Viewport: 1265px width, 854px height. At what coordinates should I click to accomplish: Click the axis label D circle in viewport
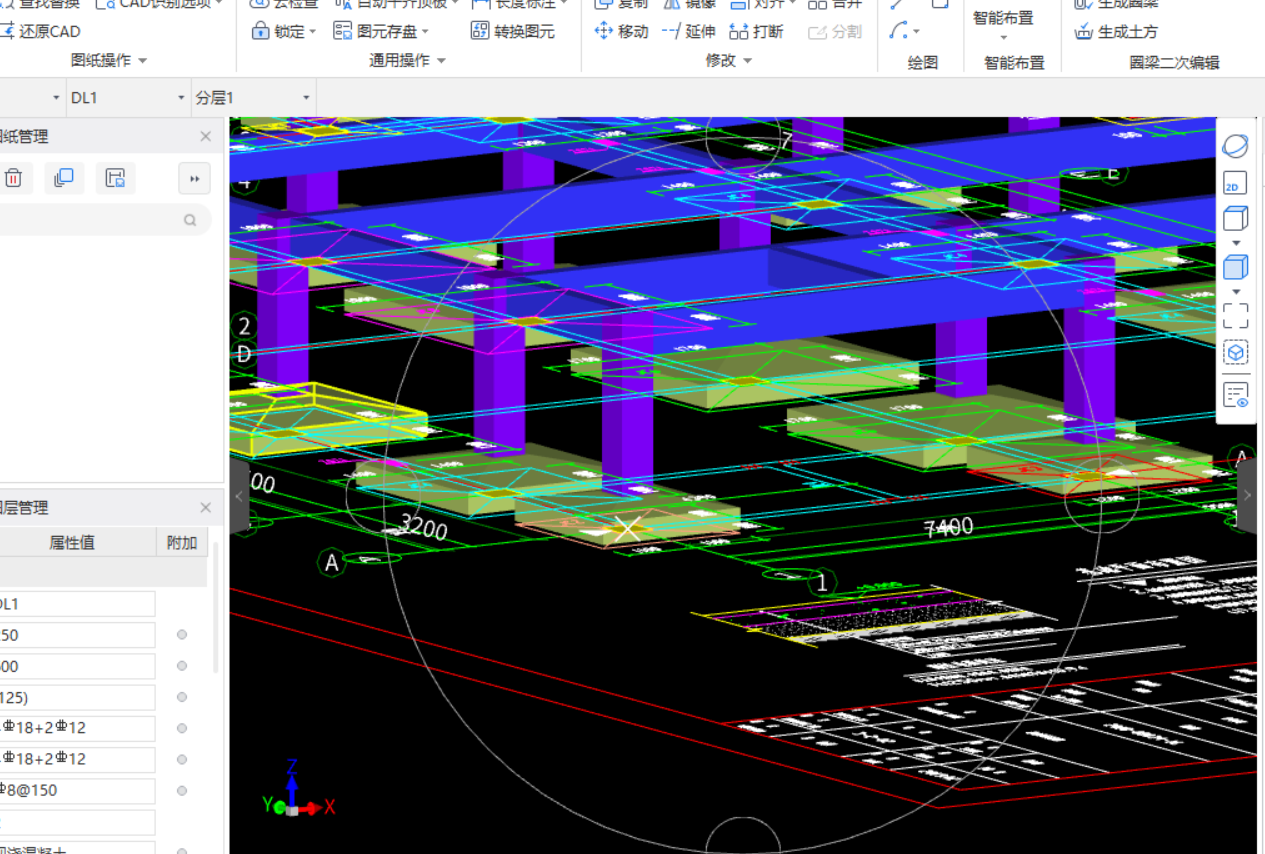tap(243, 354)
